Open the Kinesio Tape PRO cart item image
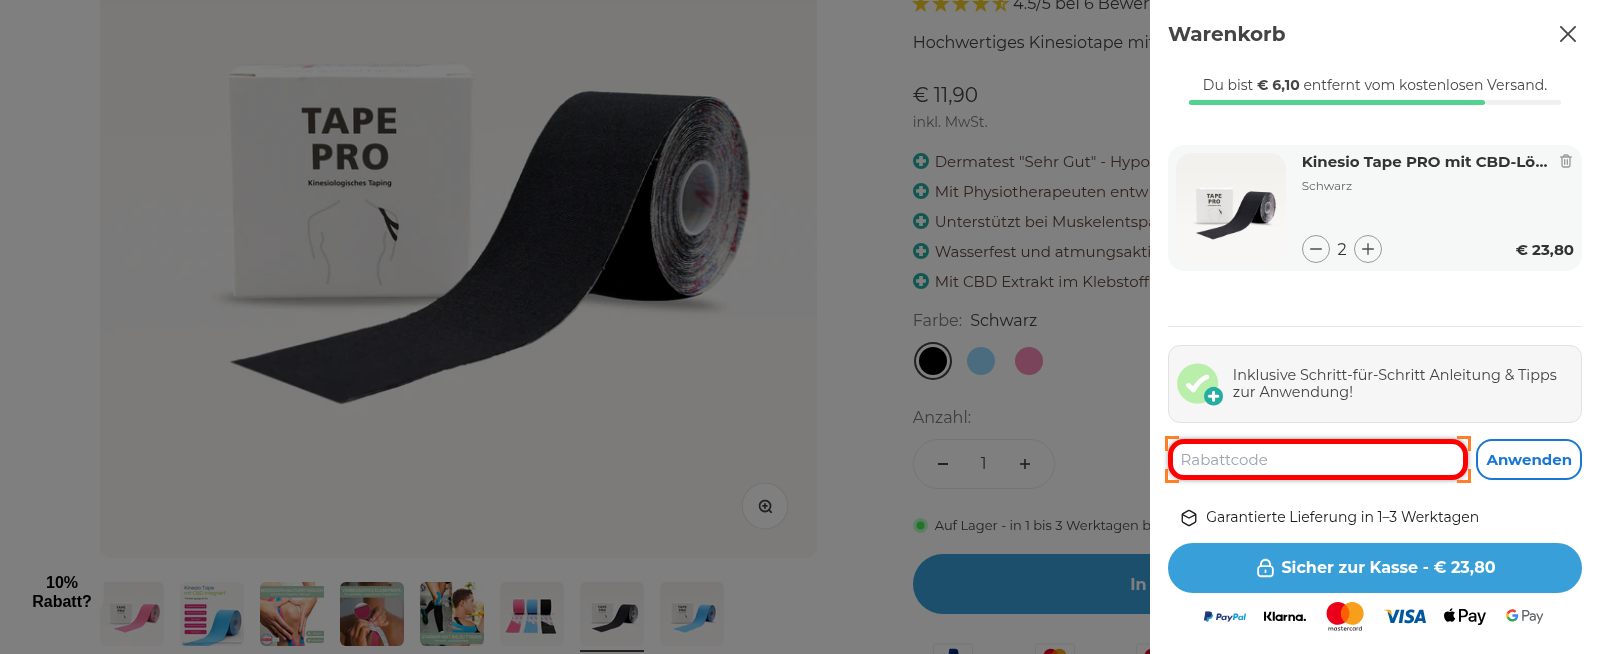The width and height of the screenshot is (1600, 654). click(1231, 208)
